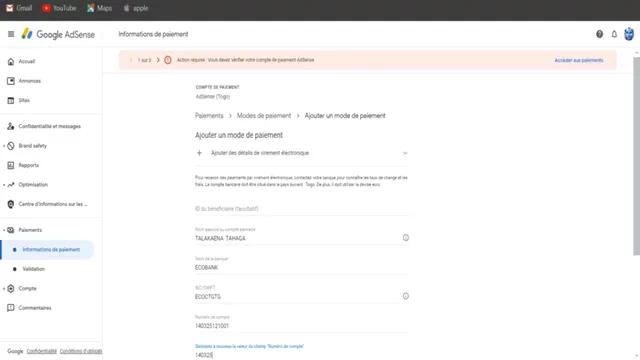Open the hamburger main menu

(x=11, y=34)
